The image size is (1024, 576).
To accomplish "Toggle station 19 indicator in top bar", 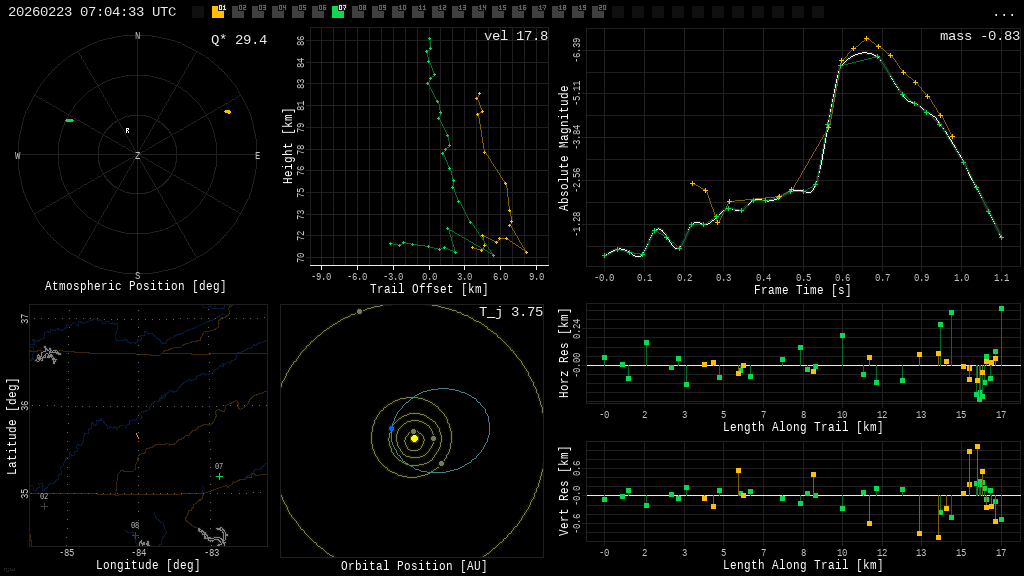I will (x=578, y=12).
